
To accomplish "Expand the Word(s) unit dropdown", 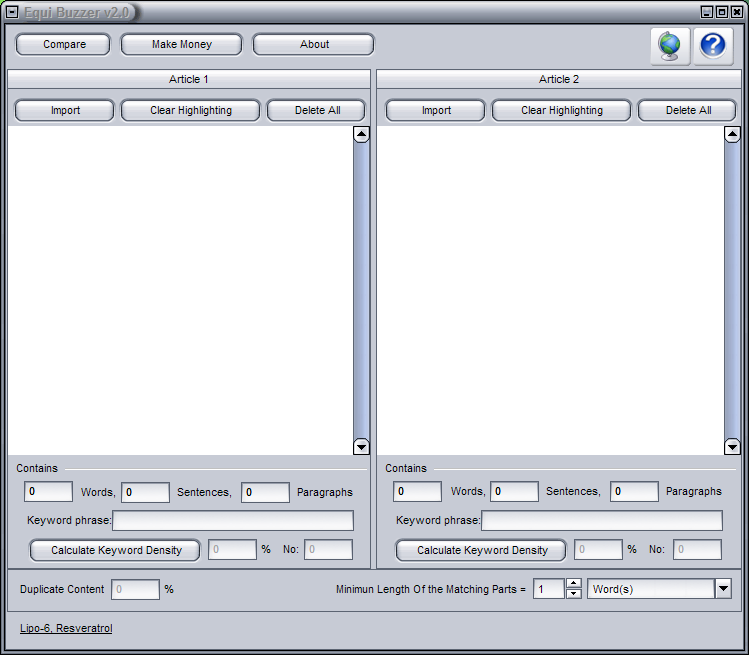I will [x=723, y=589].
